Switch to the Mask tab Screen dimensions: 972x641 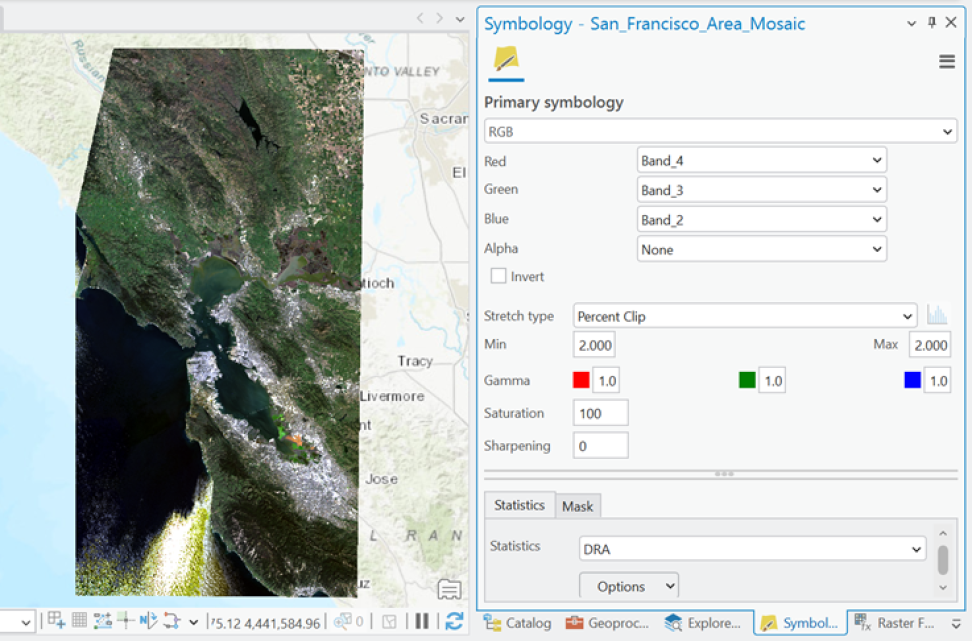point(578,506)
